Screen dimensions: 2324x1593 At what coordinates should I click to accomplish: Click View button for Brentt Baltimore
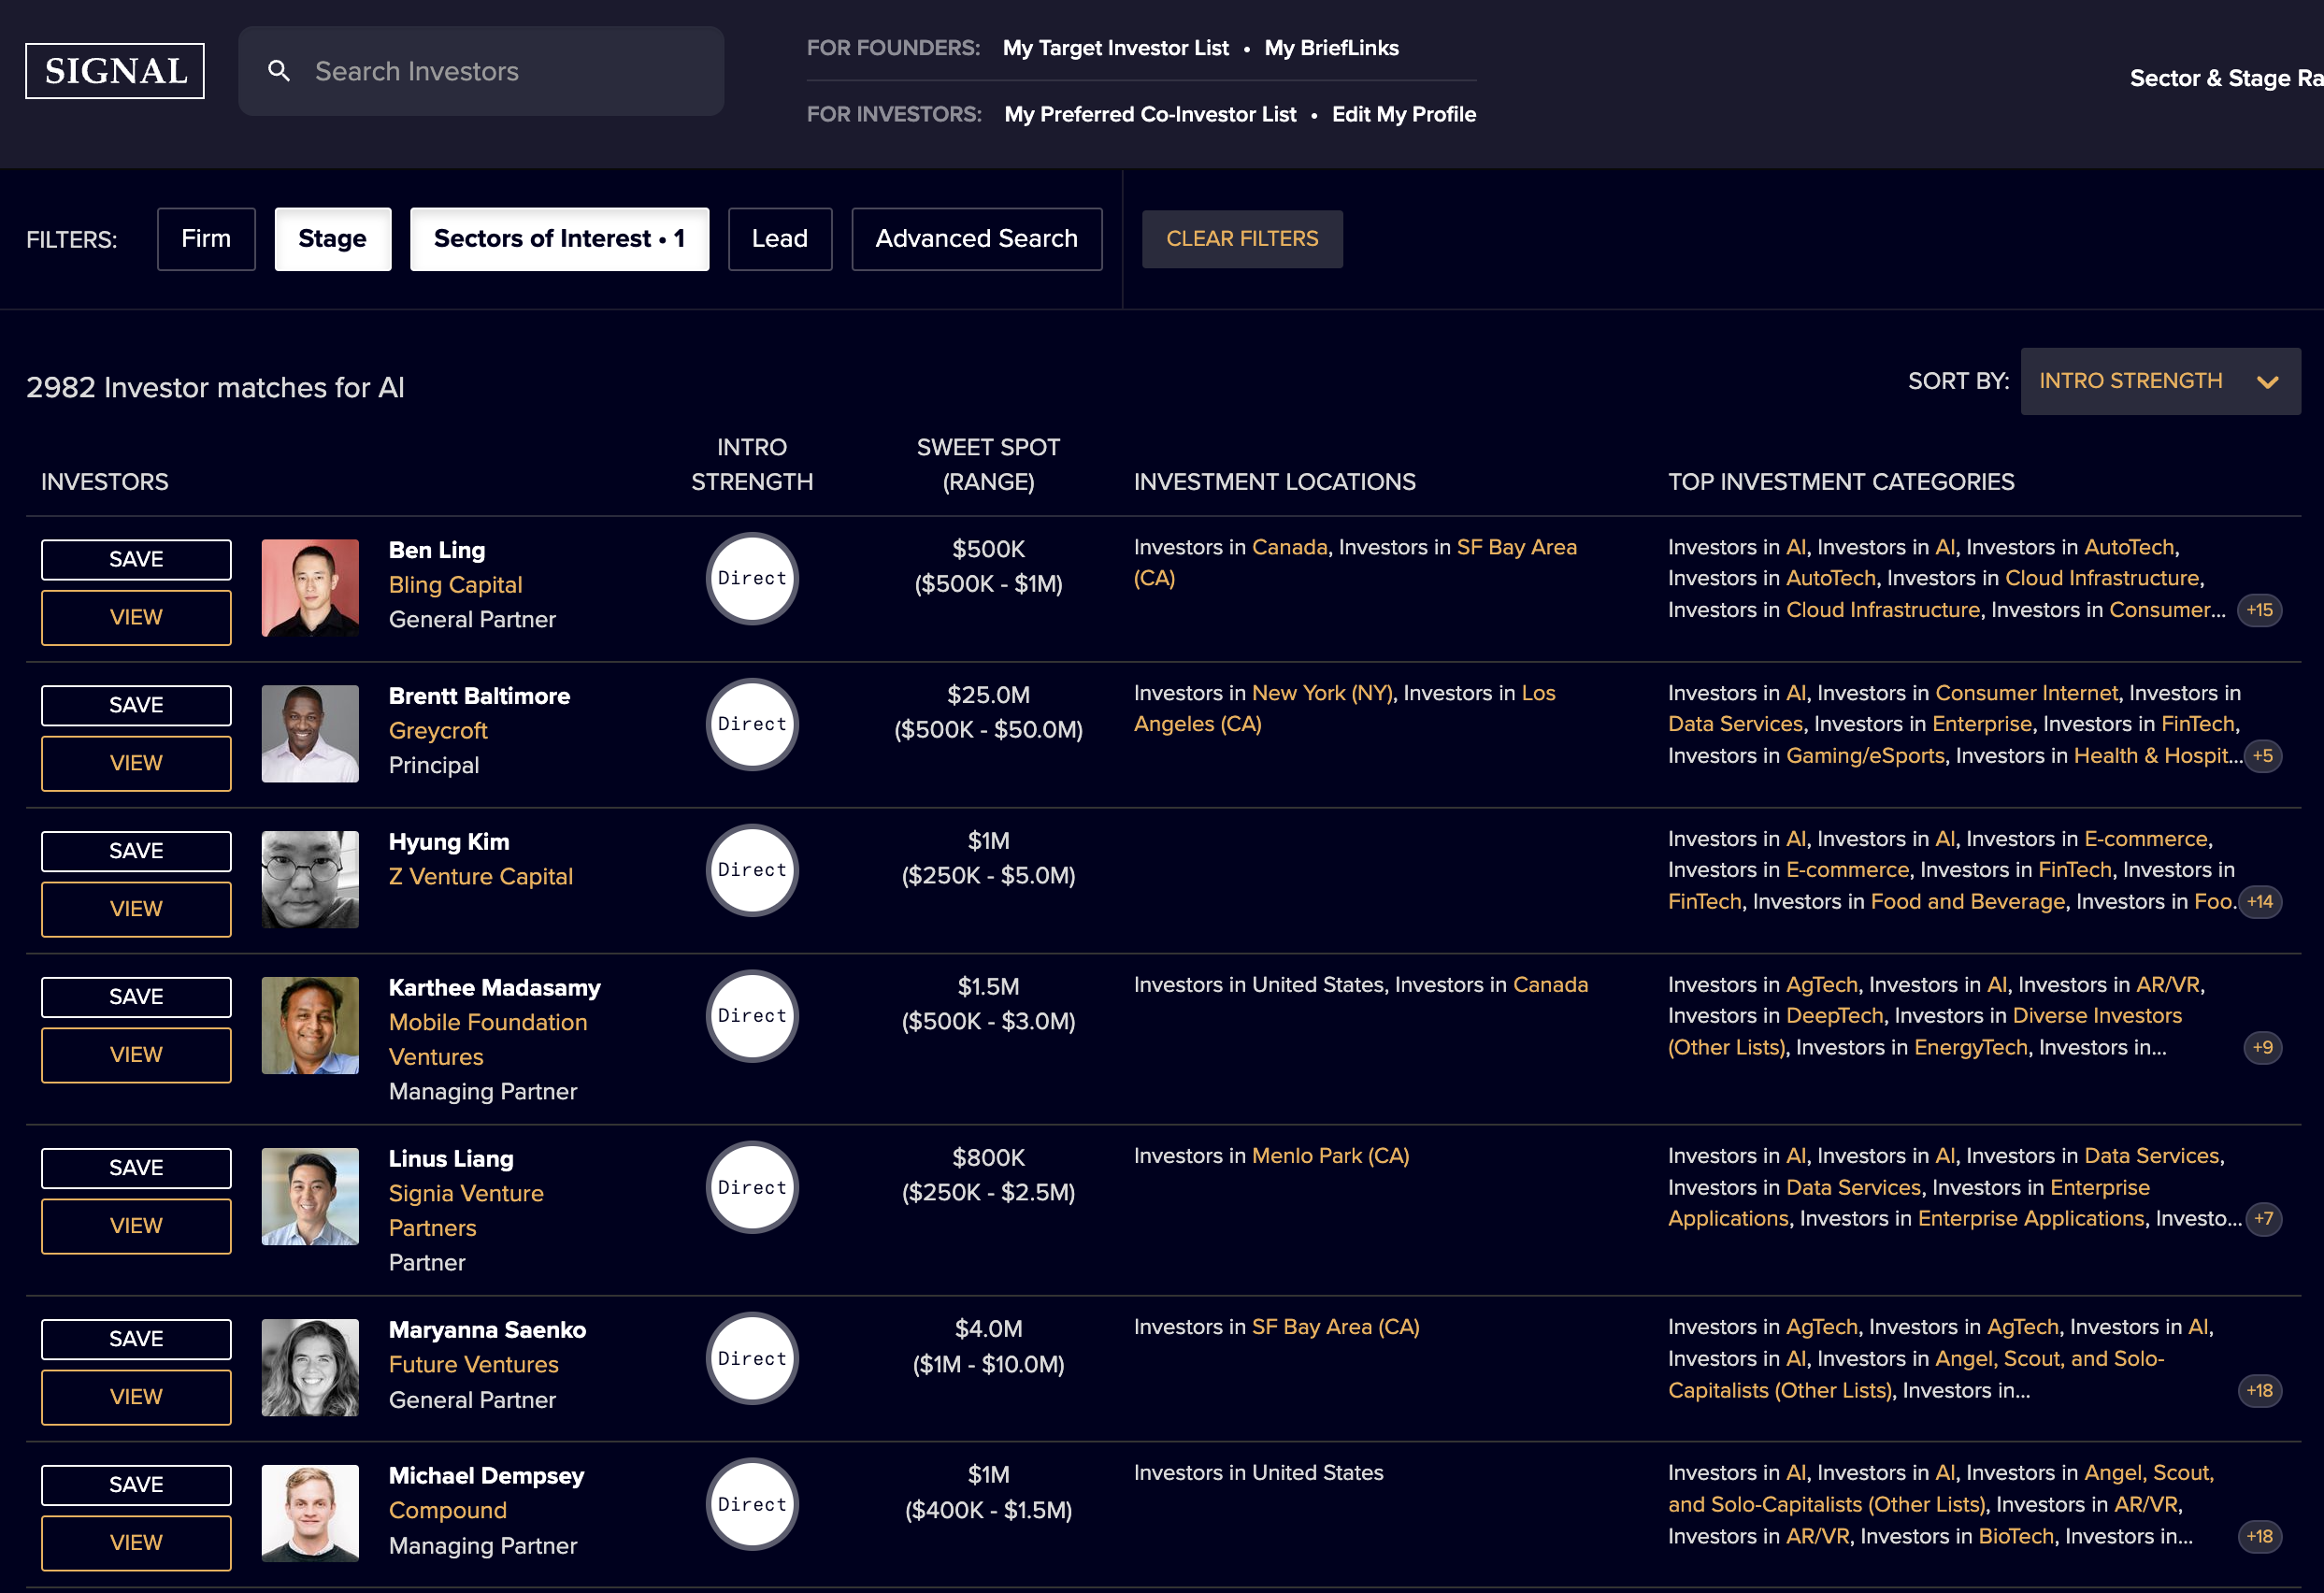(x=135, y=763)
